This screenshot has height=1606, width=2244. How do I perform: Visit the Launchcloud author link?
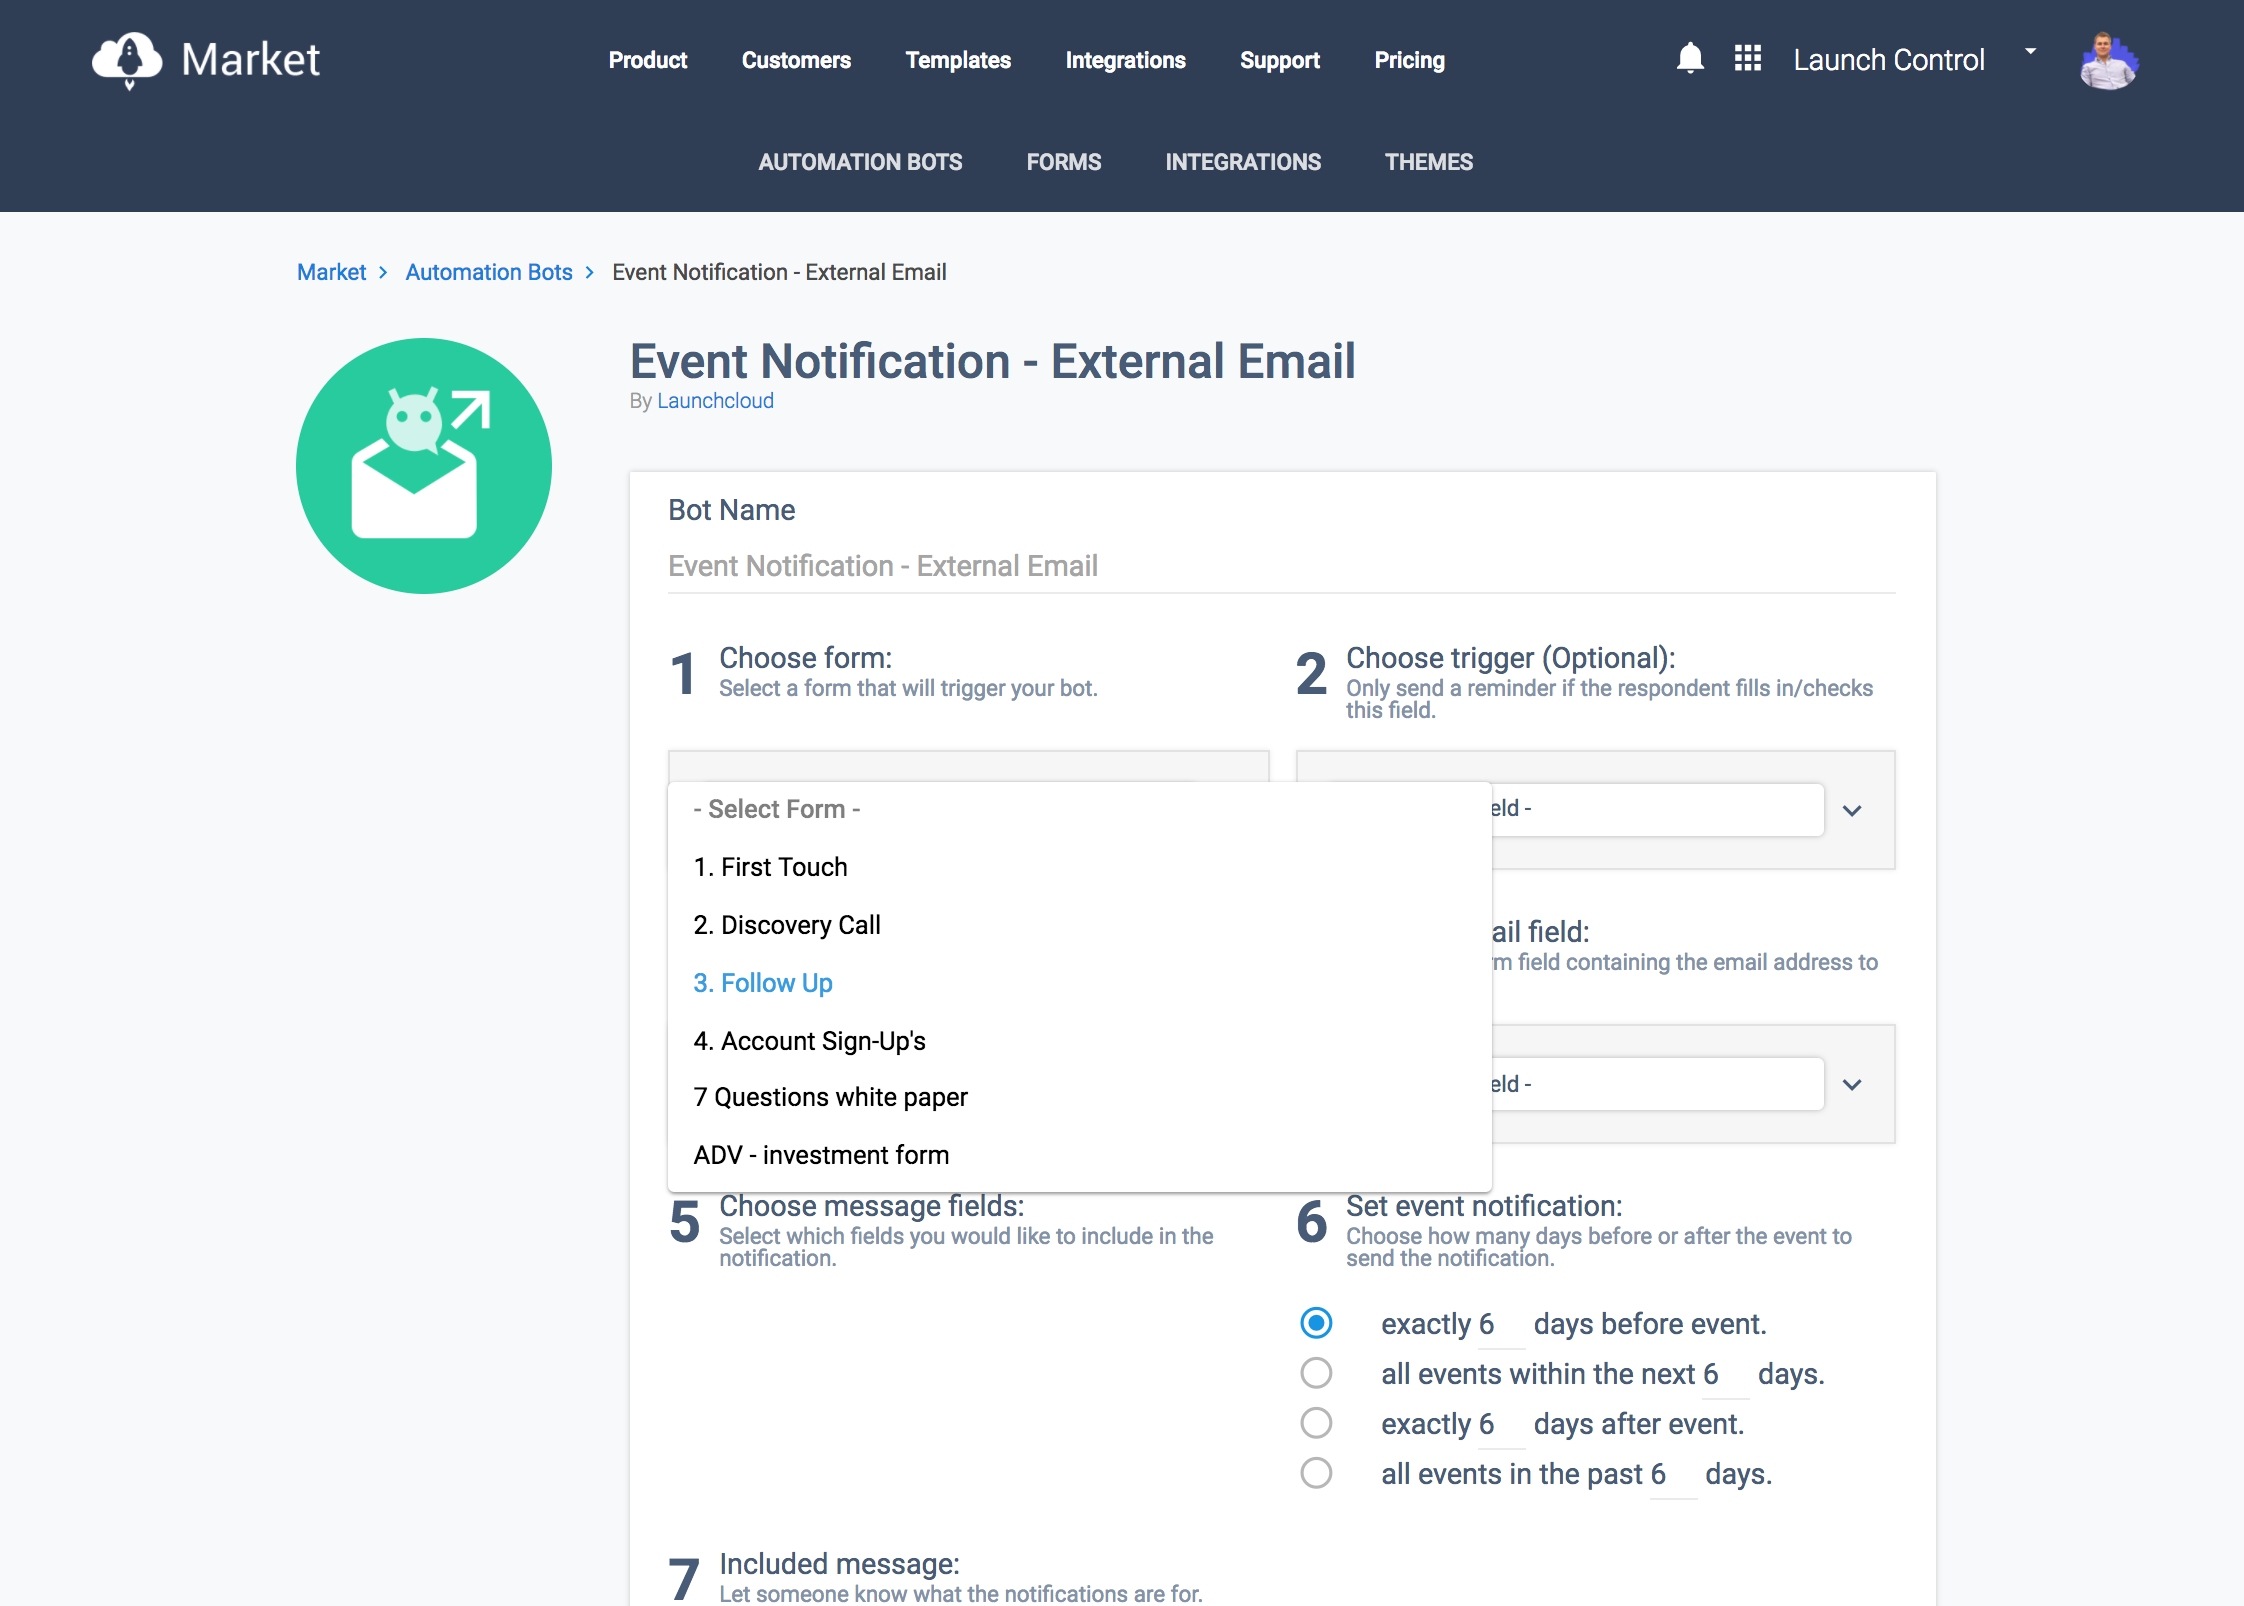pyautogui.click(x=714, y=400)
